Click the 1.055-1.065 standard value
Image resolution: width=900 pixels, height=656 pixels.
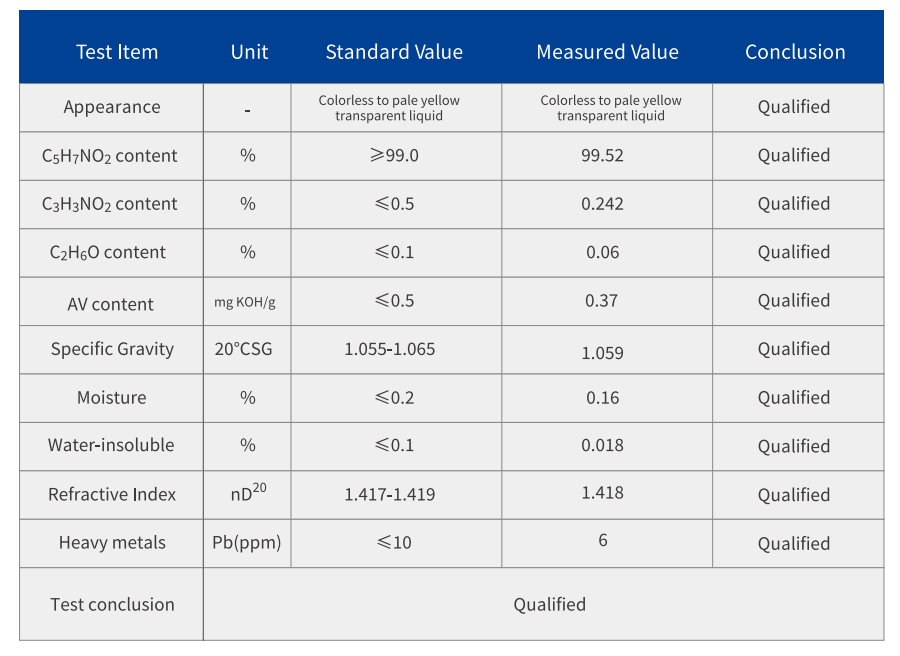pos(390,349)
